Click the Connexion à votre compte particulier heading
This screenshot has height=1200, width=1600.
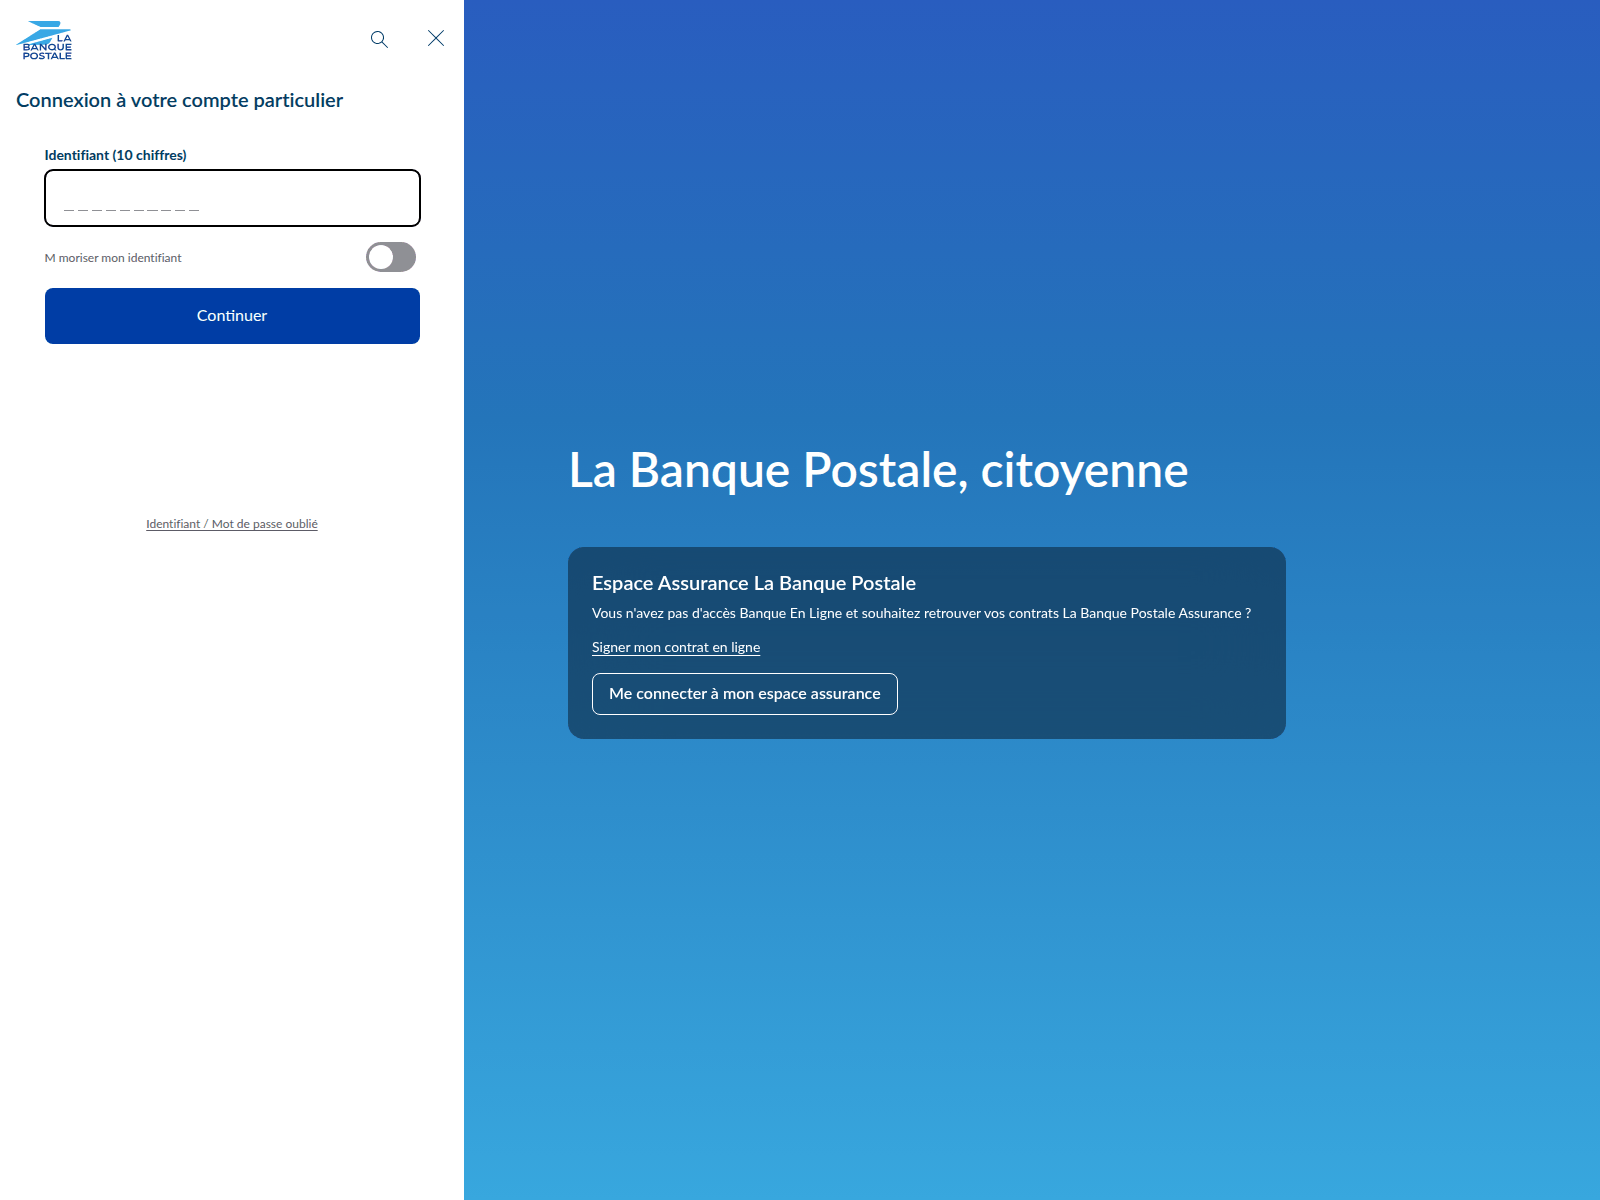(179, 100)
